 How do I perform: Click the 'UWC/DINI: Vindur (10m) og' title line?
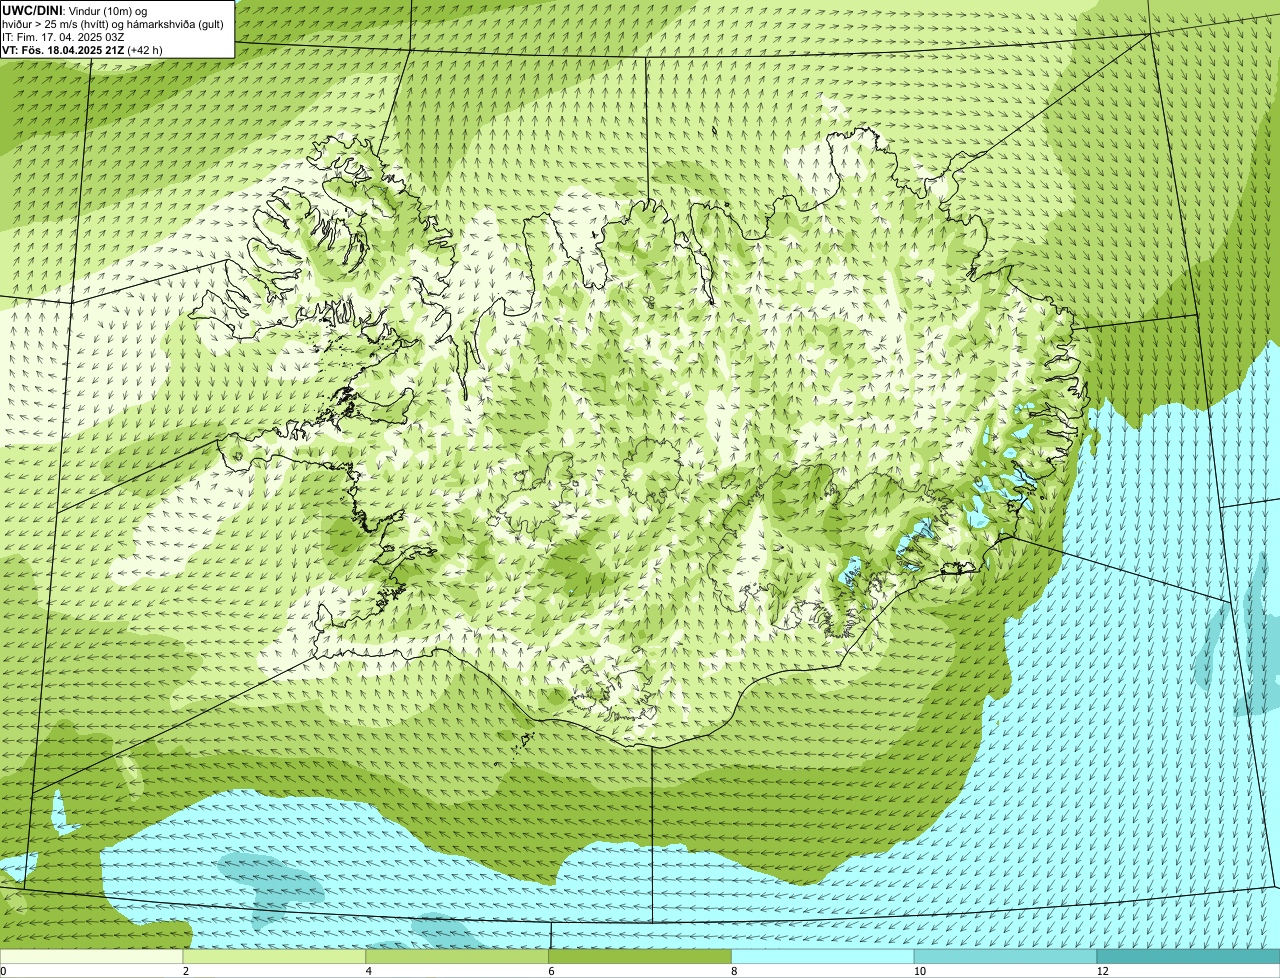(75, 11)
